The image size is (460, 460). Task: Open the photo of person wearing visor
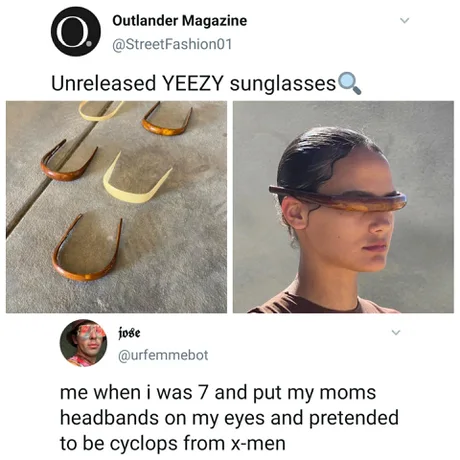click(x=343, y=207)
